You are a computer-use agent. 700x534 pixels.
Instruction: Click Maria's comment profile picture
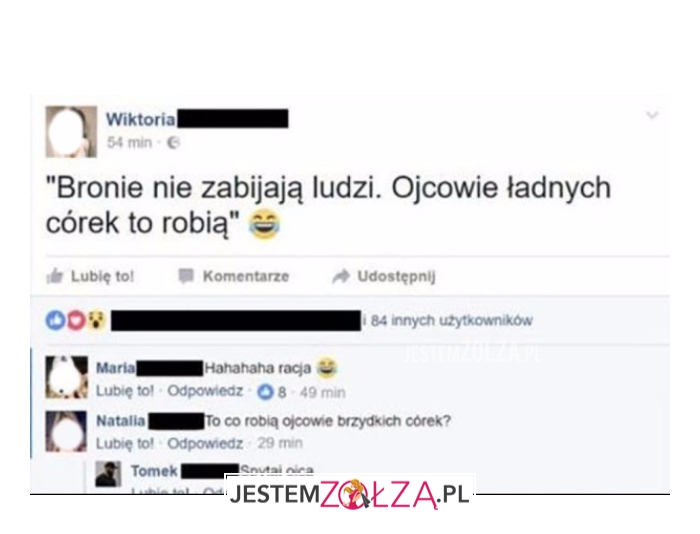coord(67,377)
